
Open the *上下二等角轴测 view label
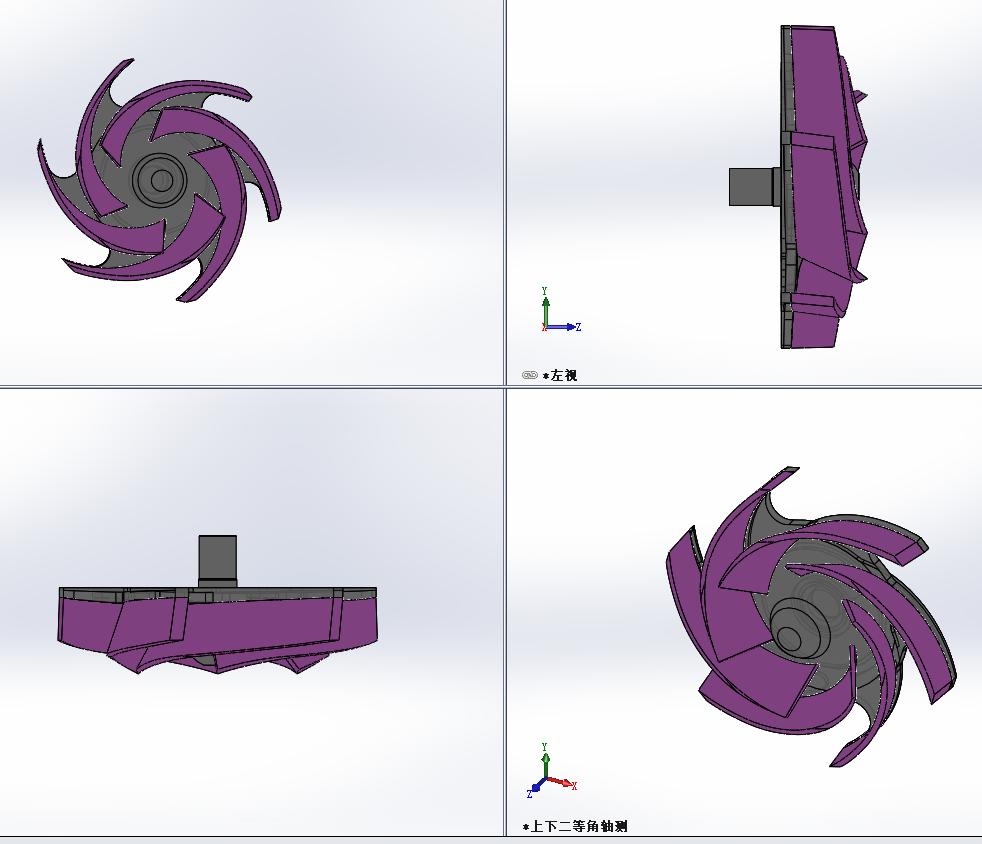575,827
